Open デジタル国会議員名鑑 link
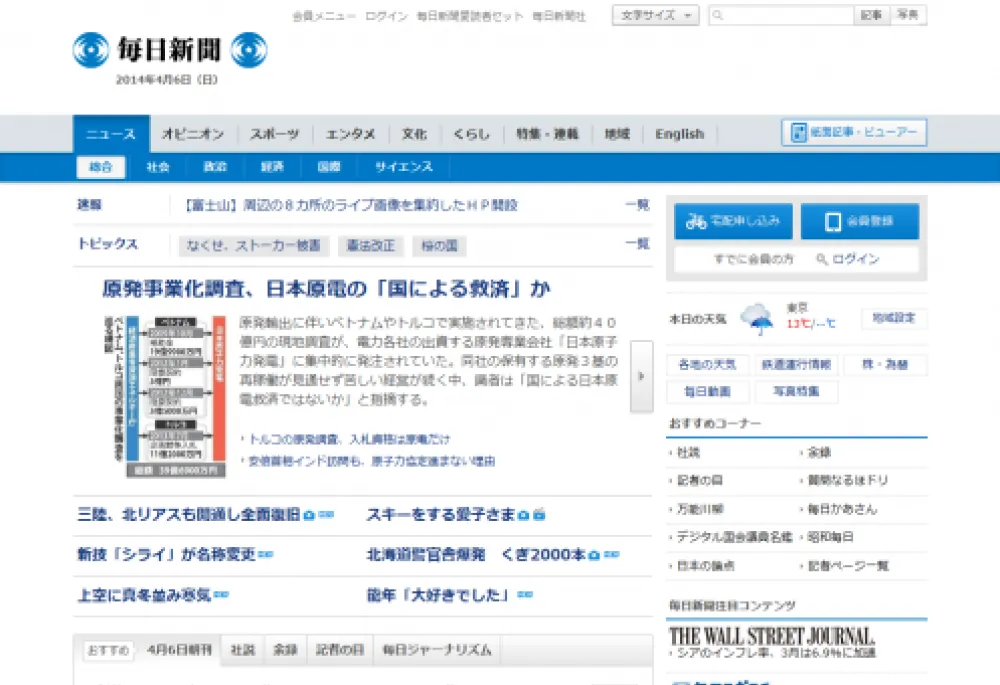Viewport: 1000px width, 685px height. (x=734, y=537)
